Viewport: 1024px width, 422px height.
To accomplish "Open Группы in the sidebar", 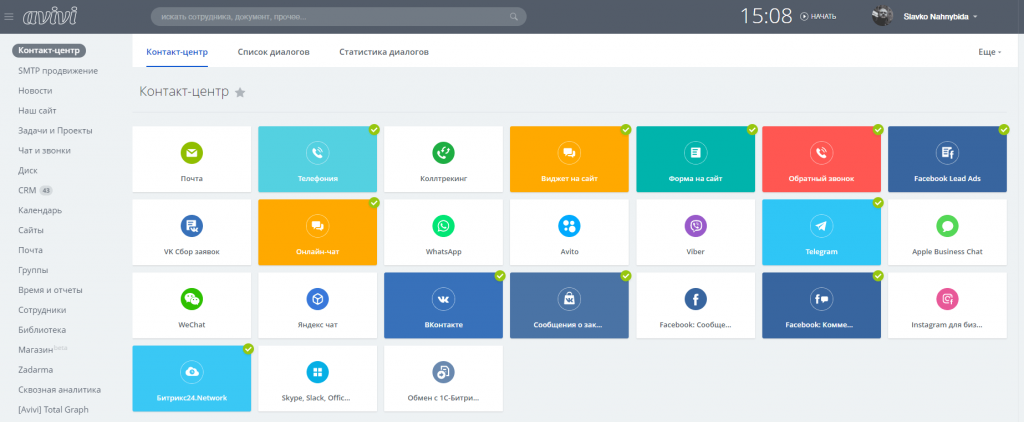I will pos(33,270).
